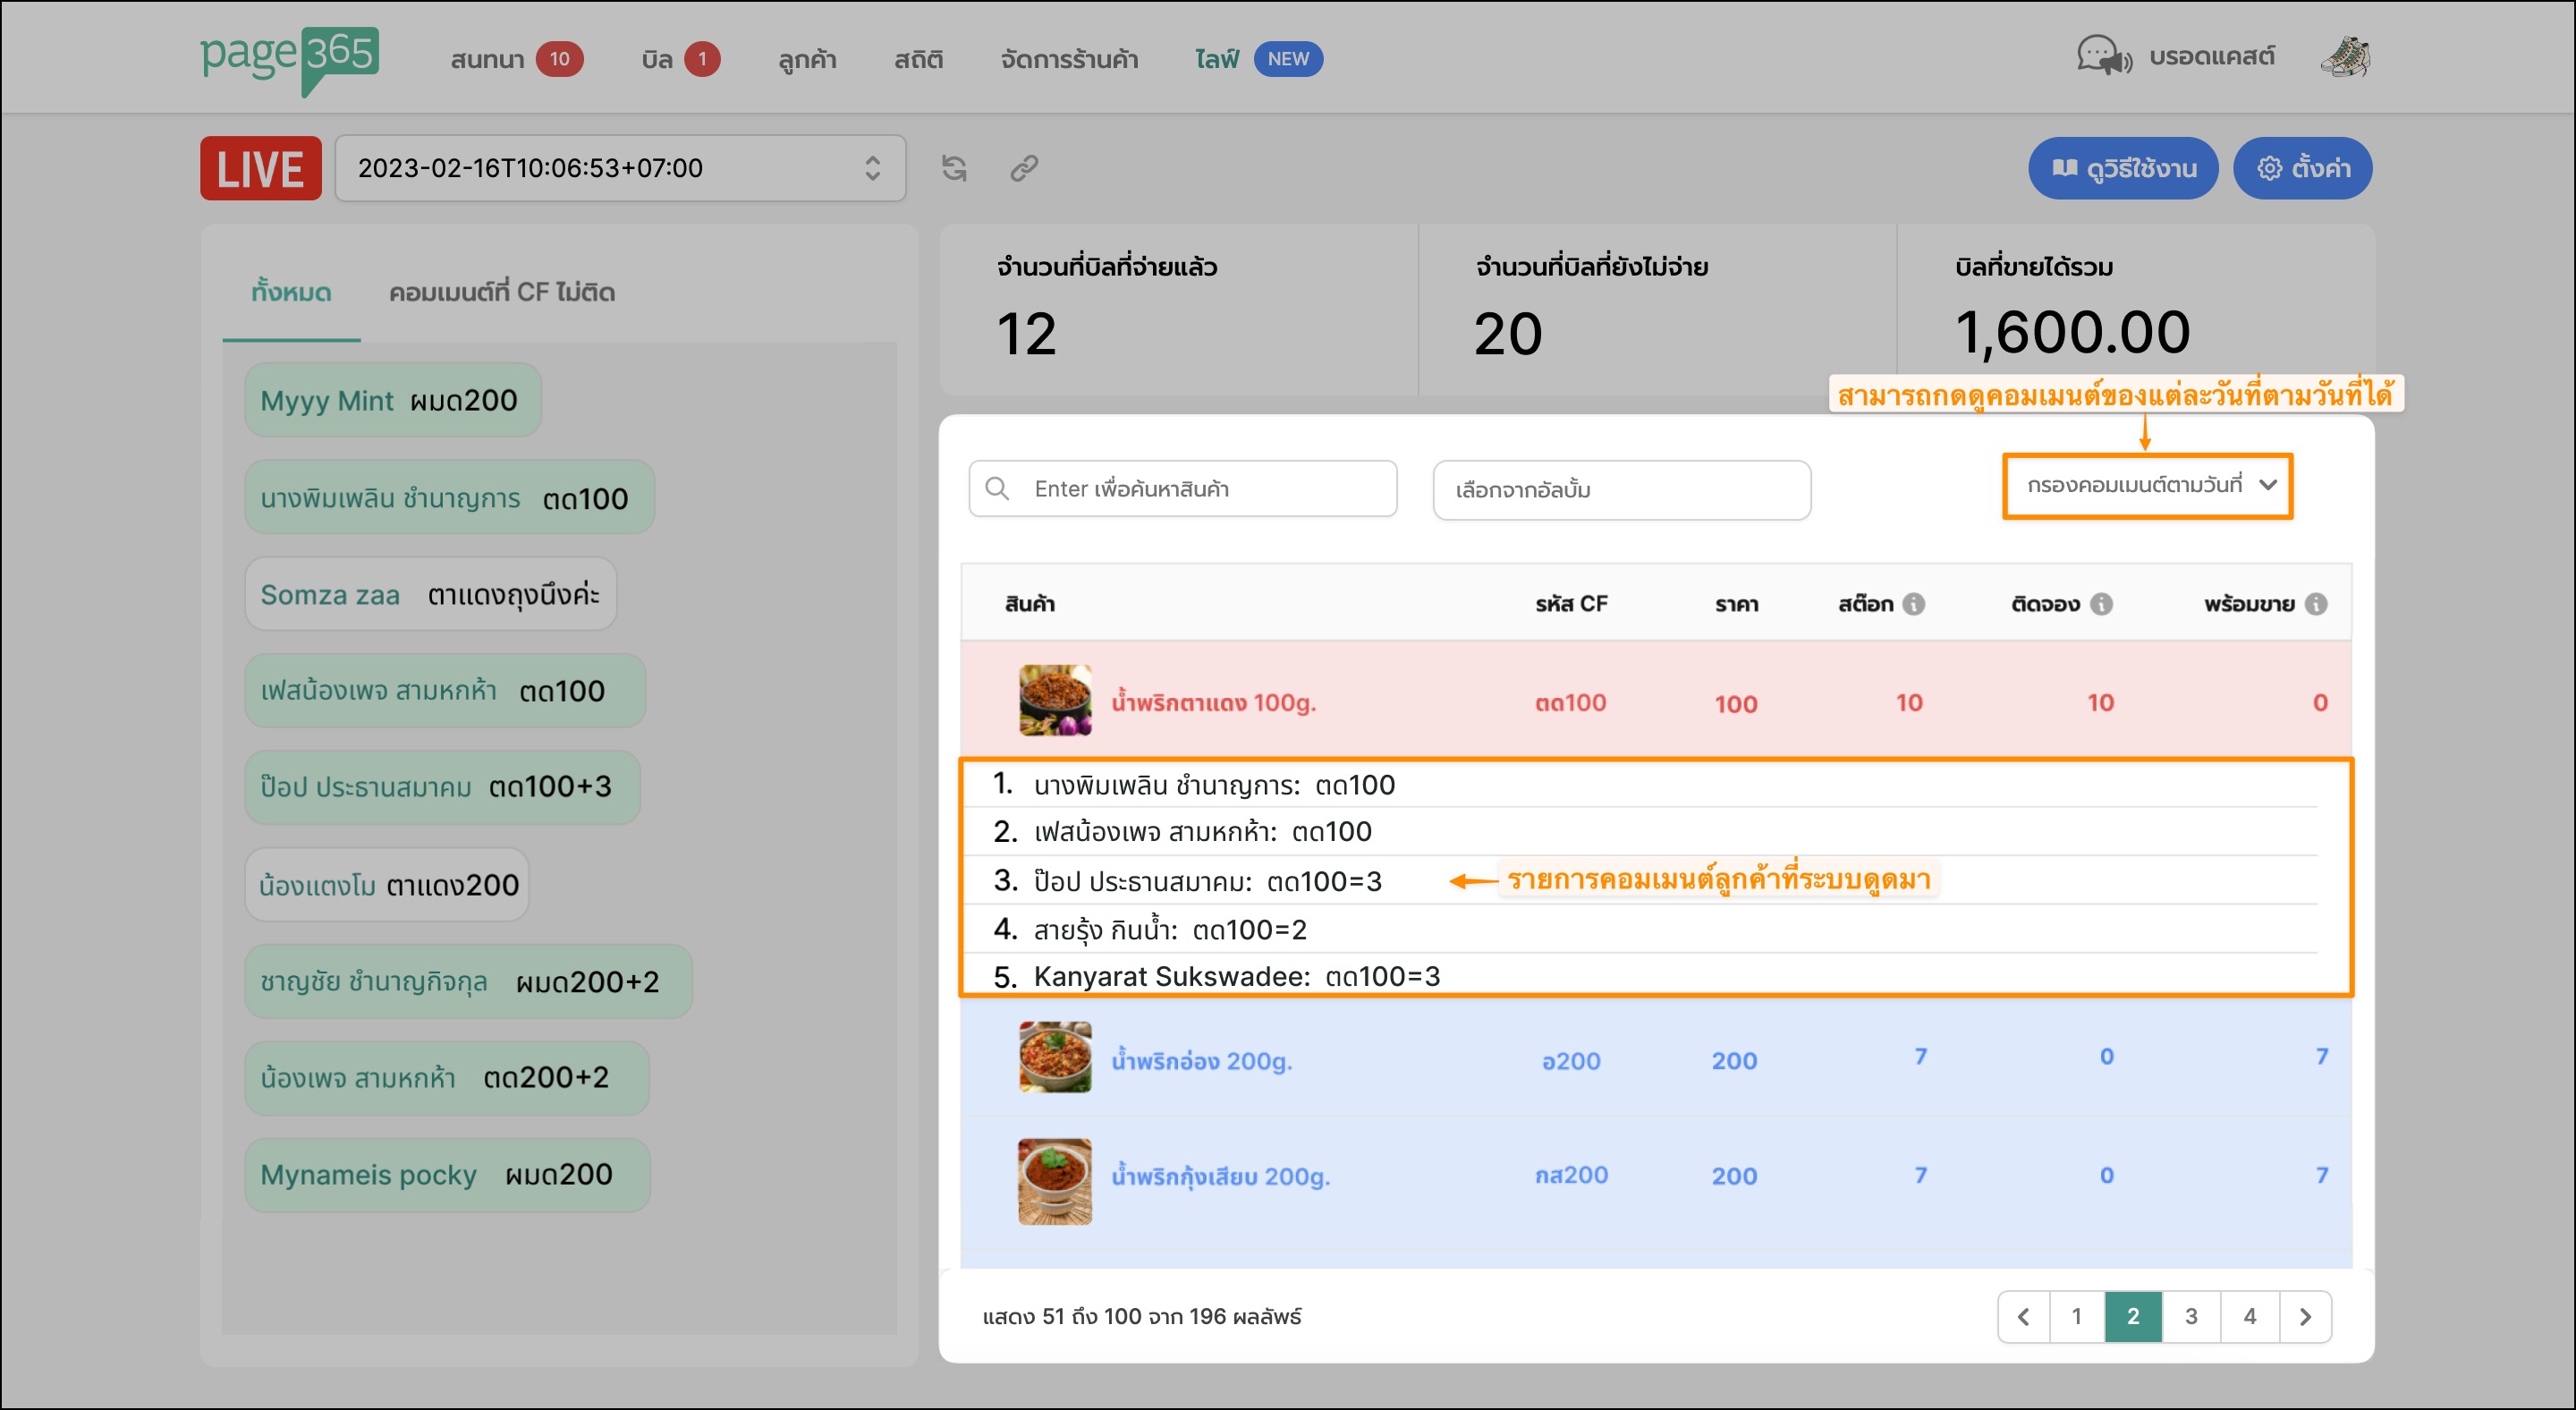Click the stock column info icon
The image size is (2576, 1410).
click(1913, 604)
